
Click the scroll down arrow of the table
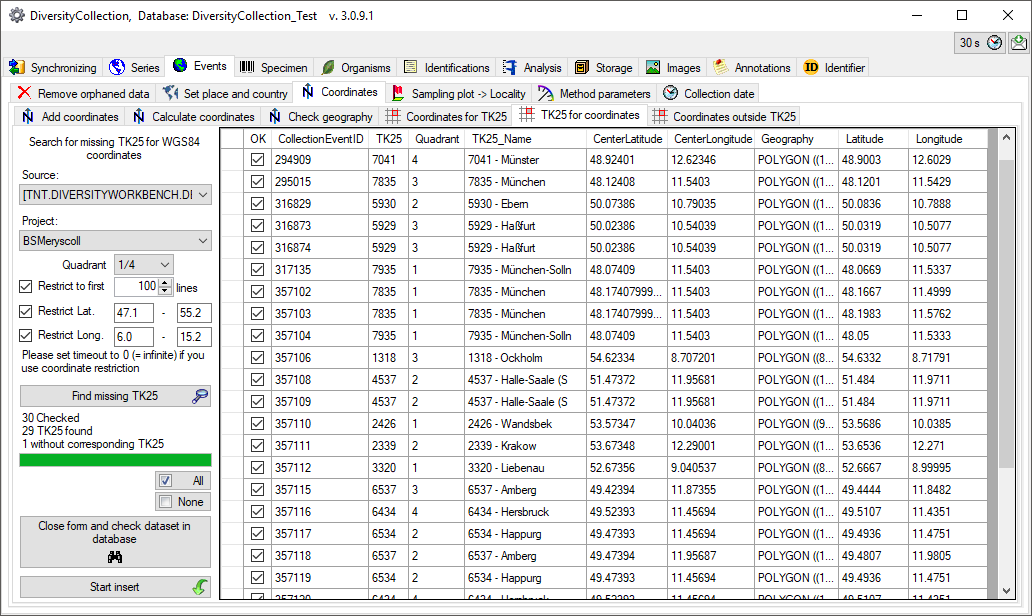click(x=1006, y=591)
